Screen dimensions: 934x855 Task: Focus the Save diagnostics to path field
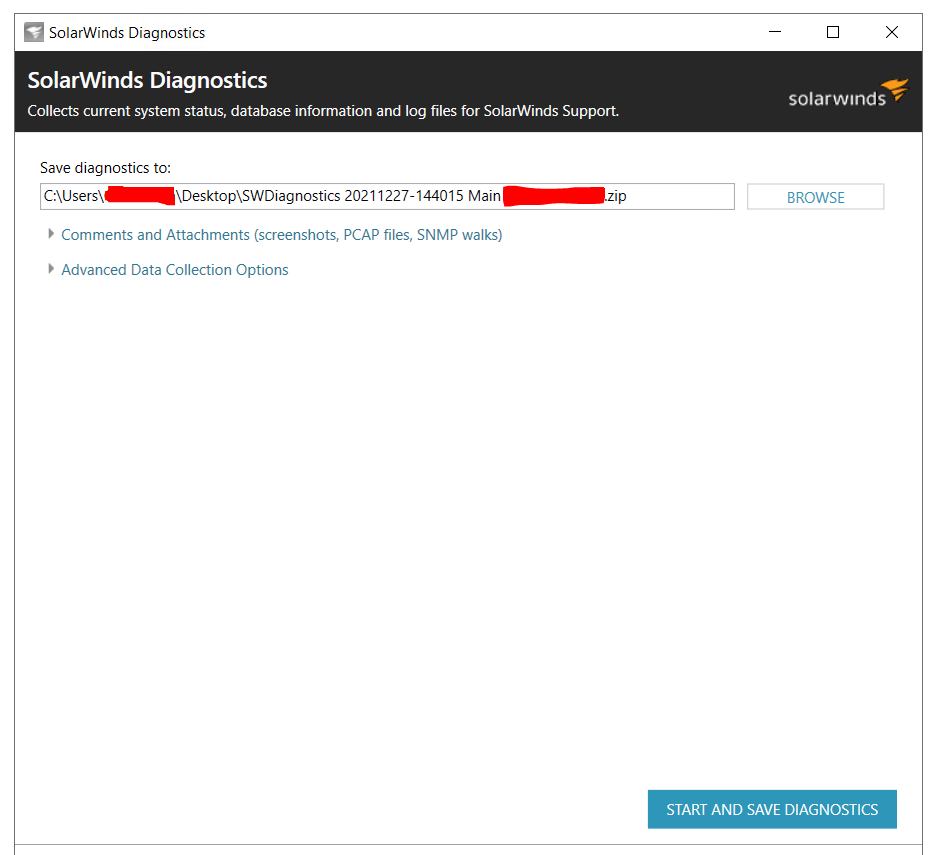tap(387, 197)
